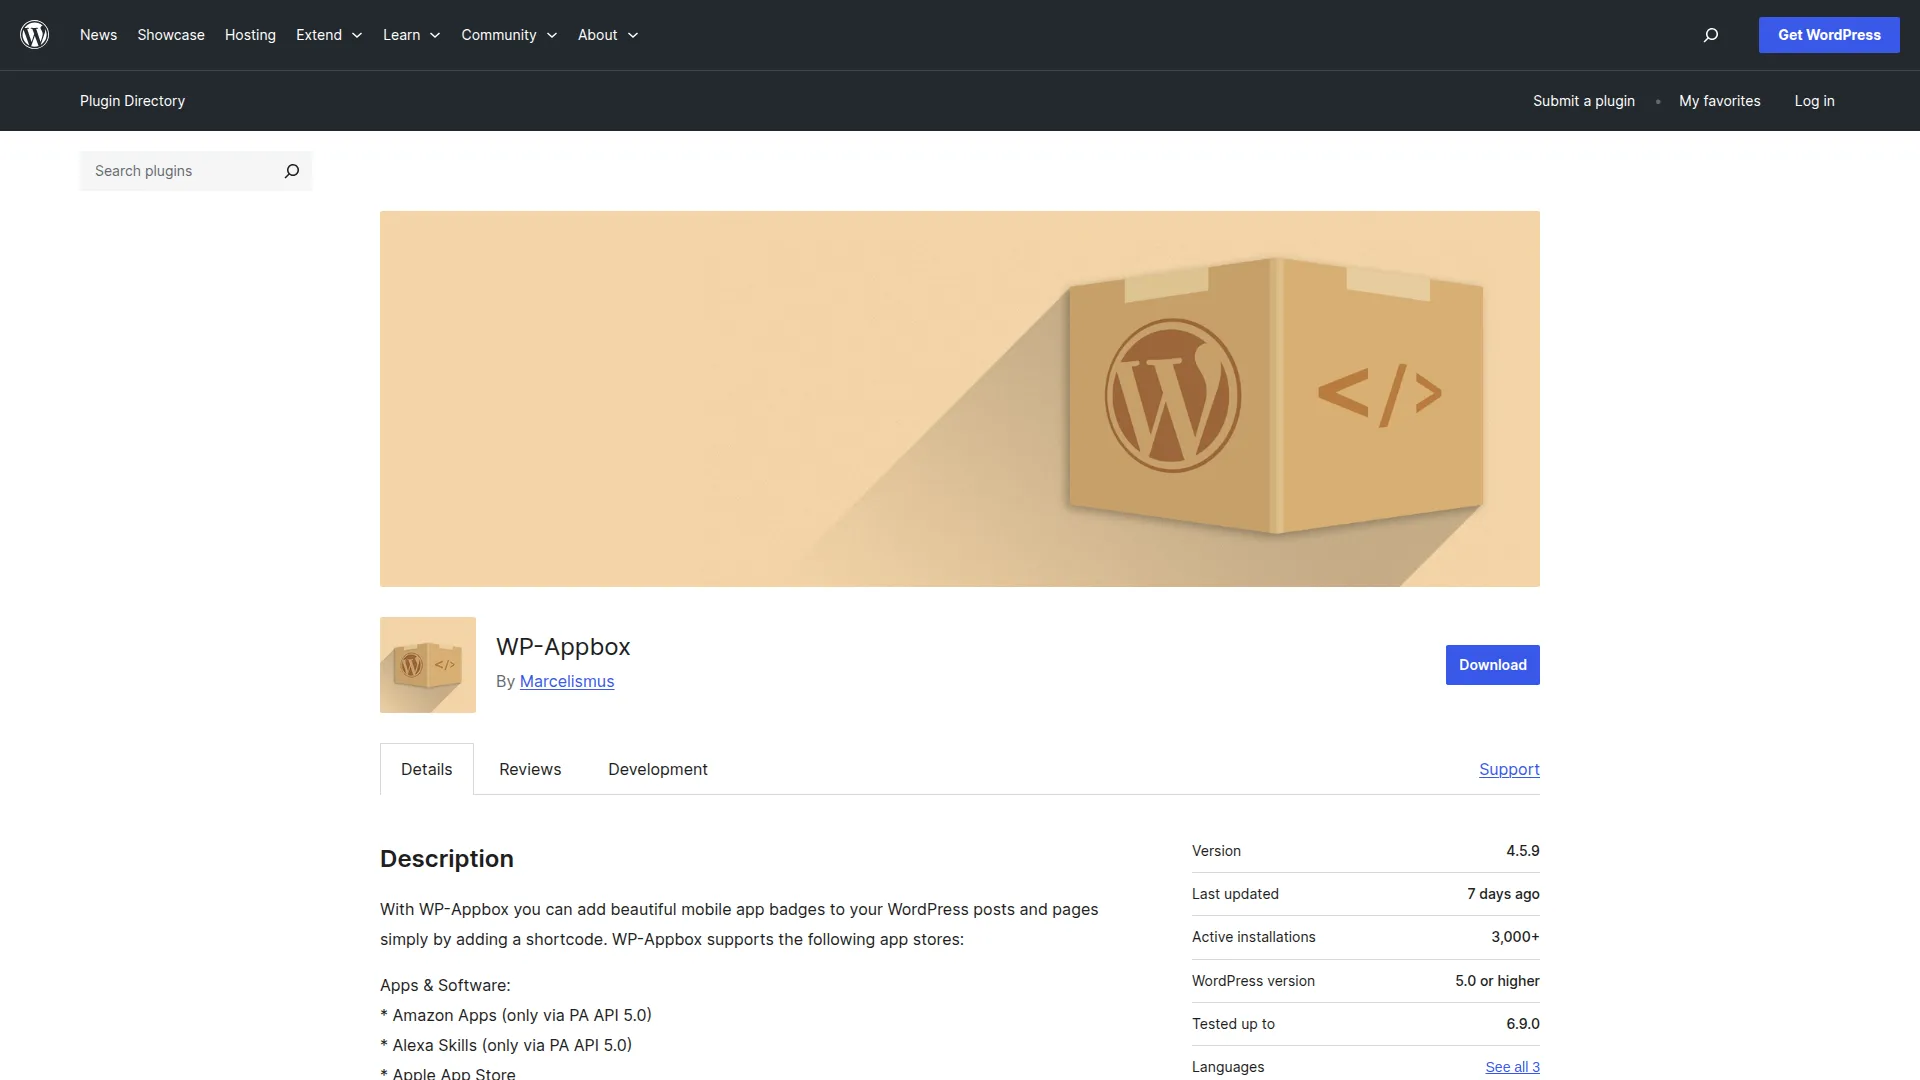Click the 'Alexa Skills' list line
This screenshot has height=1080, width=1920.
point(506,1045)
